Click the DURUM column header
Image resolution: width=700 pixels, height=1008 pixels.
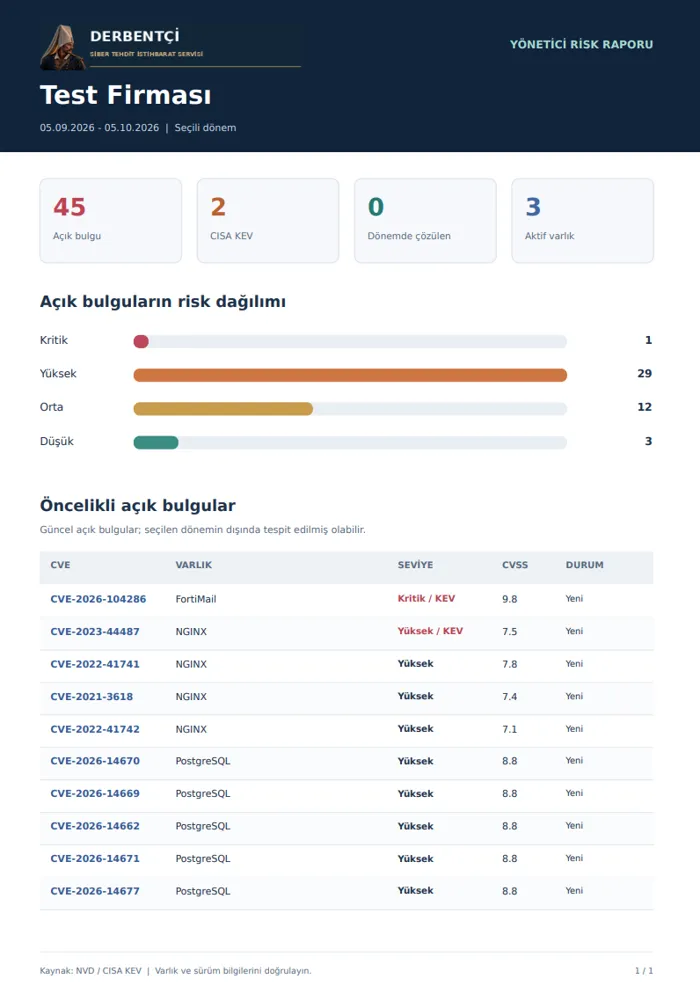coord(584,565)
